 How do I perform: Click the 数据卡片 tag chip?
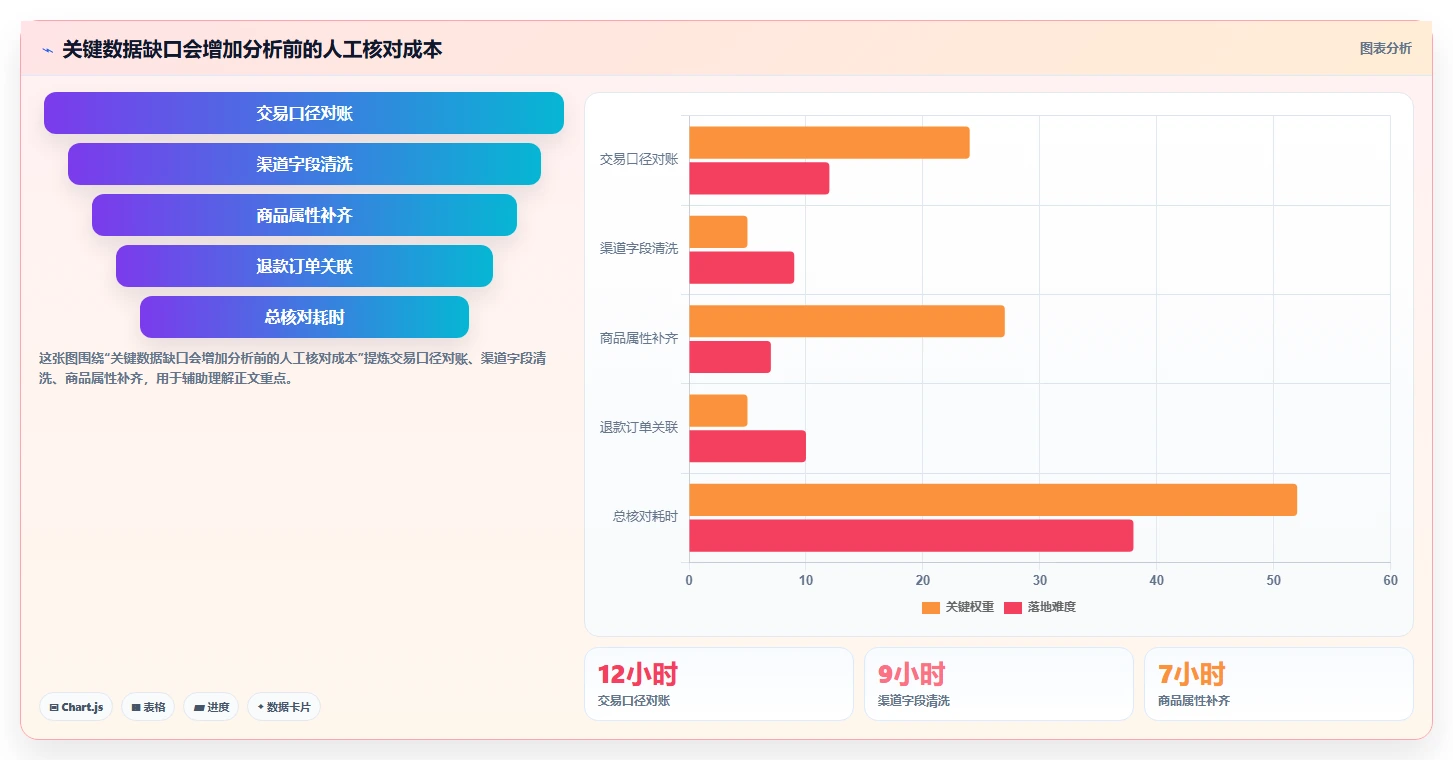[284, 707]
